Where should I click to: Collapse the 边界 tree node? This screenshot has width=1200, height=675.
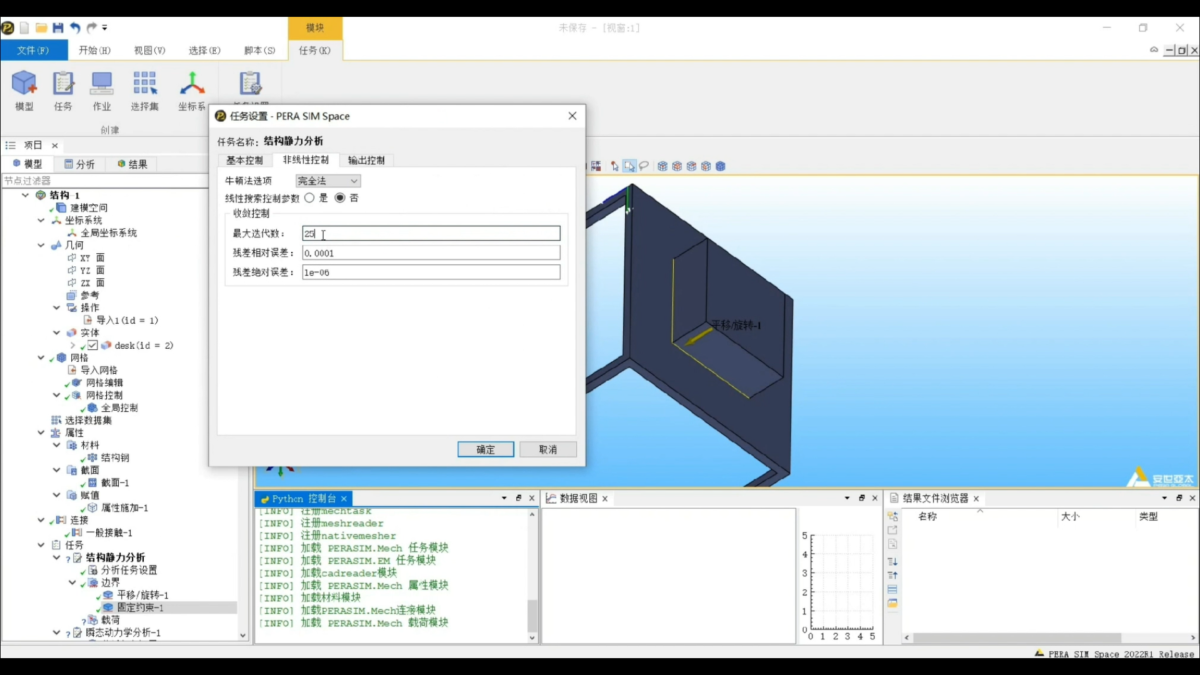73,583
